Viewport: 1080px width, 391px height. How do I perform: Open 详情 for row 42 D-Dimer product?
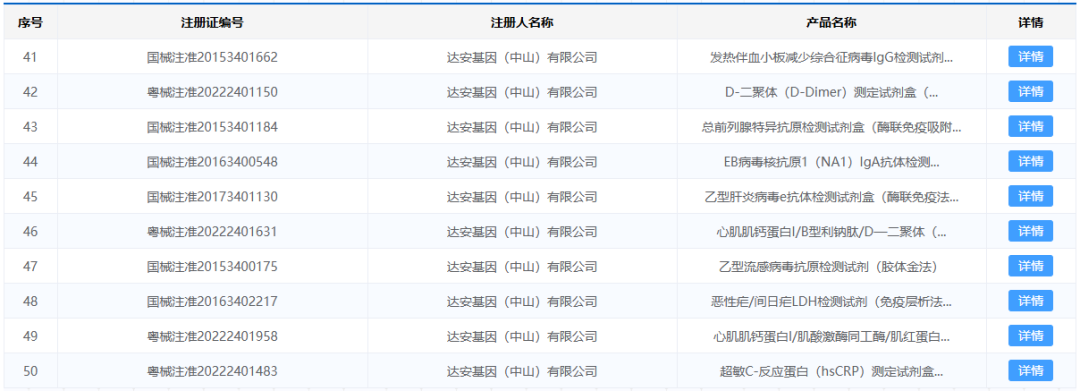coord(1030,92)
